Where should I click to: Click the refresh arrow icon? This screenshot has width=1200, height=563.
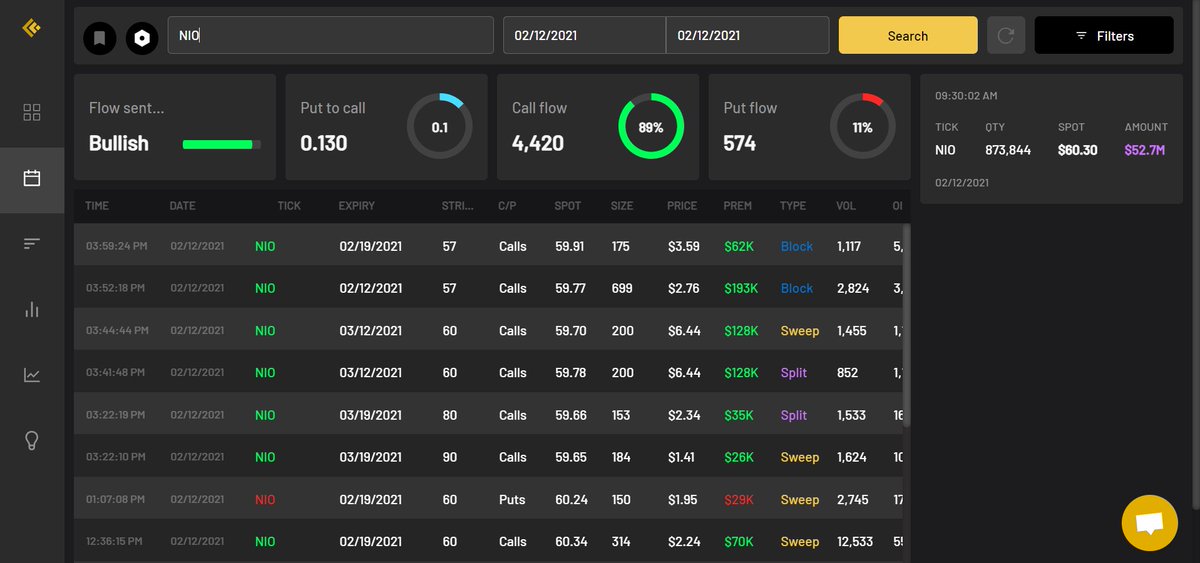coord(1006,35)
